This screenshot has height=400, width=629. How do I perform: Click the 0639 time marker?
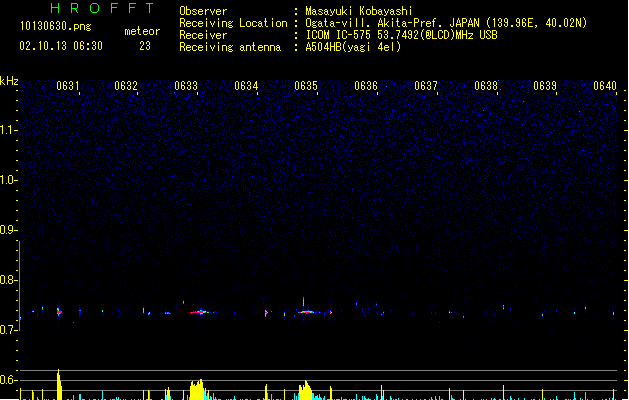click(545, 86)
